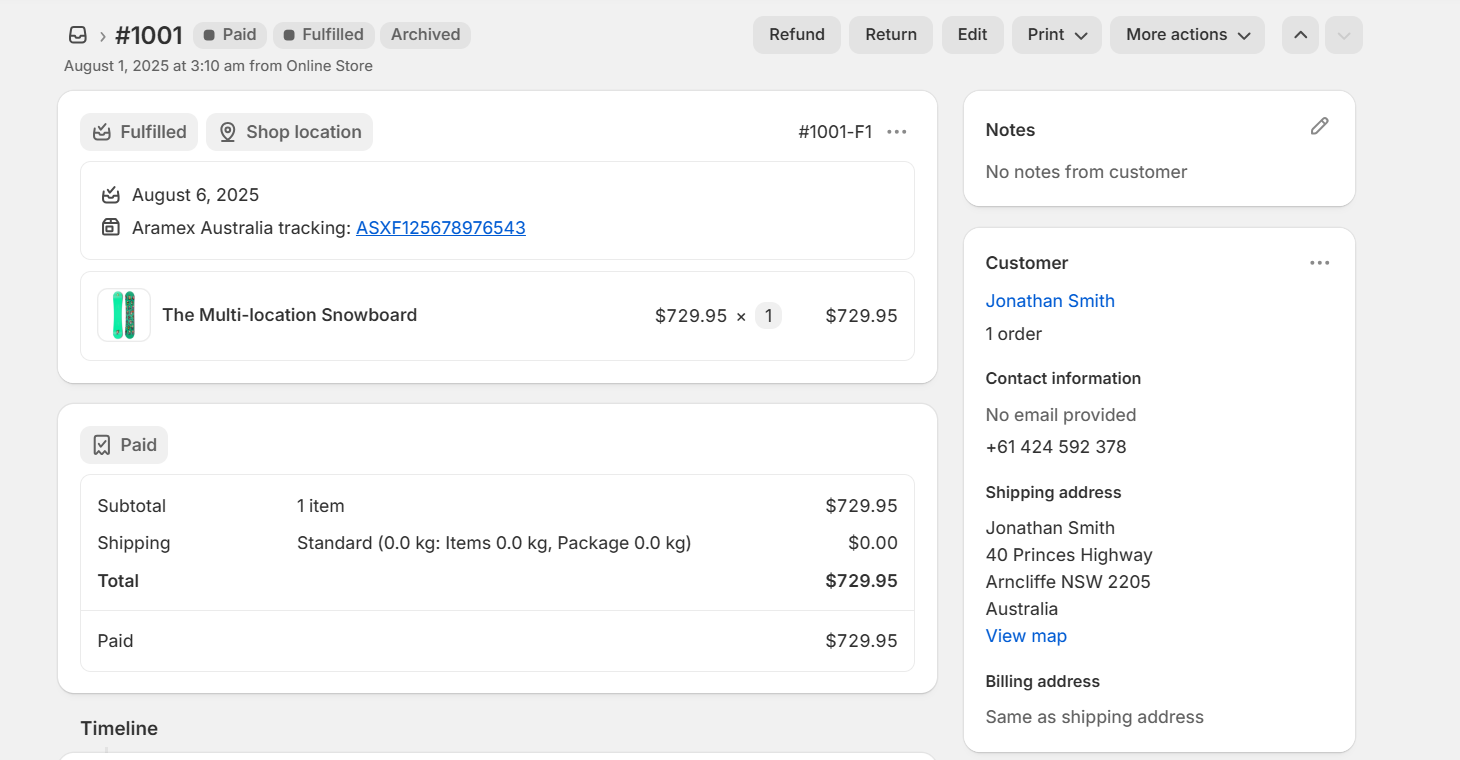Click the Multi-location Snowboard thumbnail

coord(124,315)
